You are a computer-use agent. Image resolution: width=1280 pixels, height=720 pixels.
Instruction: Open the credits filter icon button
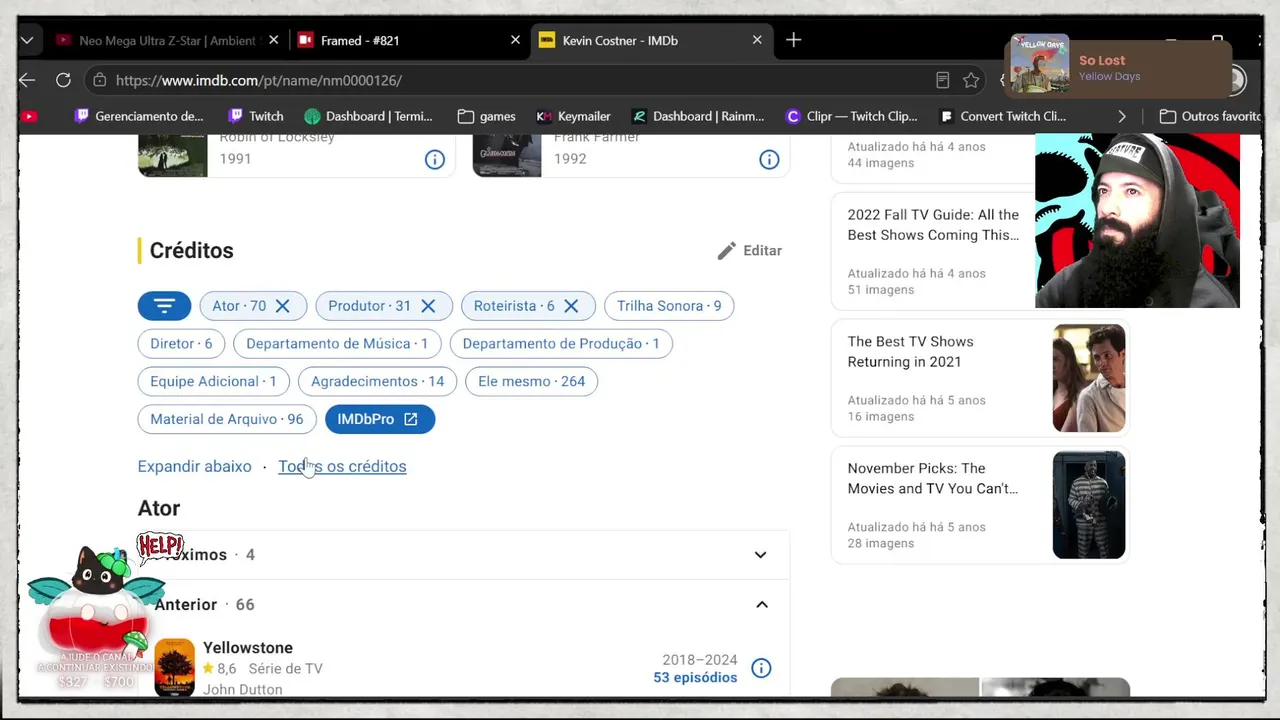coord(164,306)
